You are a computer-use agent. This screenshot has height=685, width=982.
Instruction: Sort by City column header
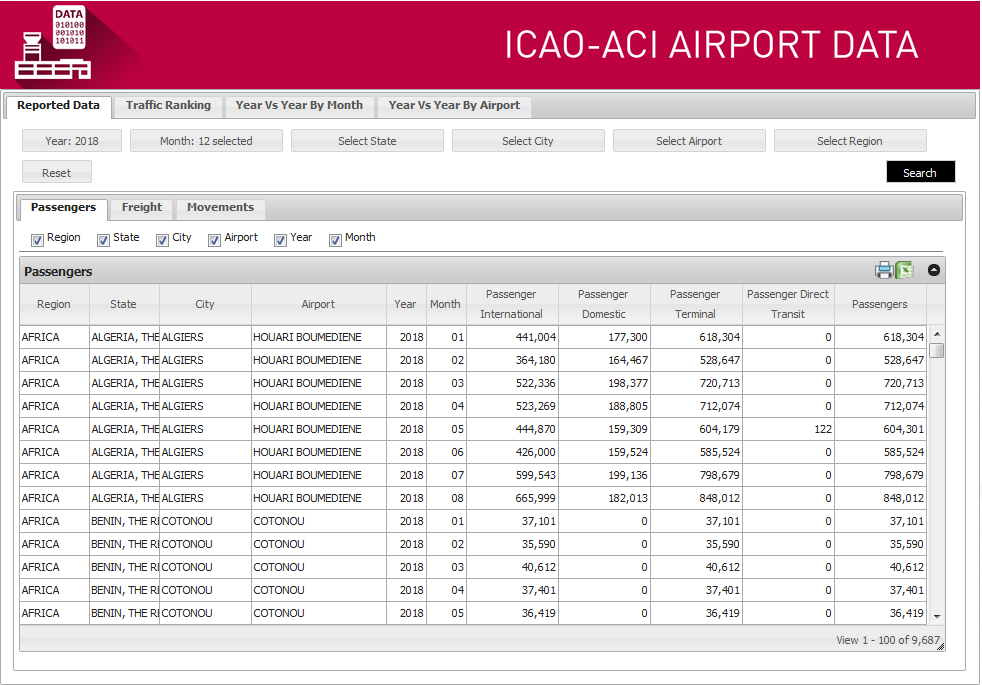click(x=205, y=304)
